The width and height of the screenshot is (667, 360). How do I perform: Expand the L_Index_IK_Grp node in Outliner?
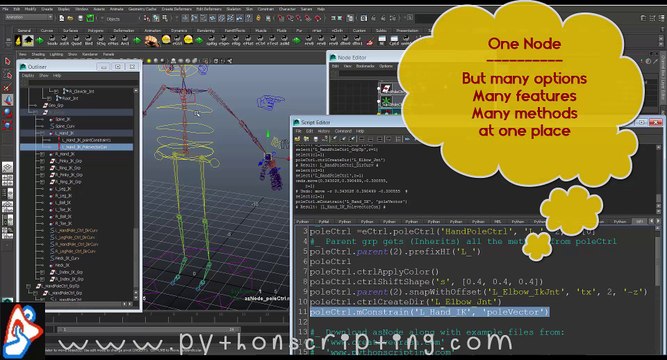coord(42,272)
